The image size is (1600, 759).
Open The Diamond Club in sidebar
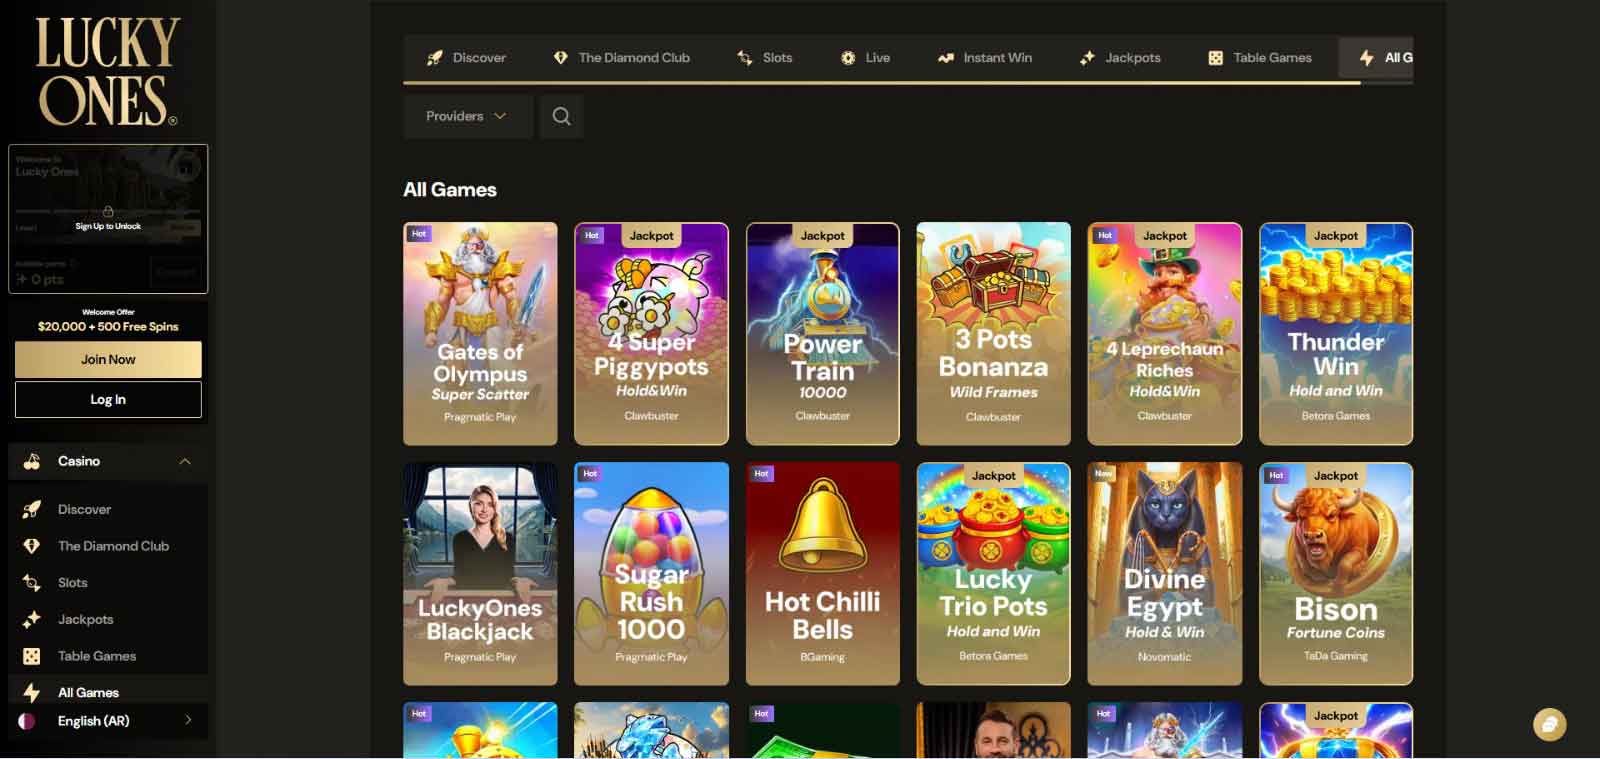(108, 546)
